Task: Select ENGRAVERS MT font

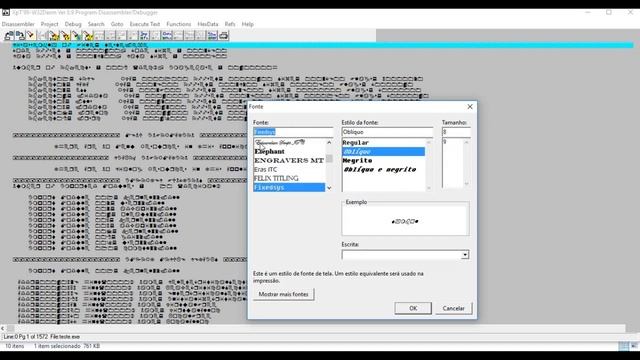Action: [289, 160]
